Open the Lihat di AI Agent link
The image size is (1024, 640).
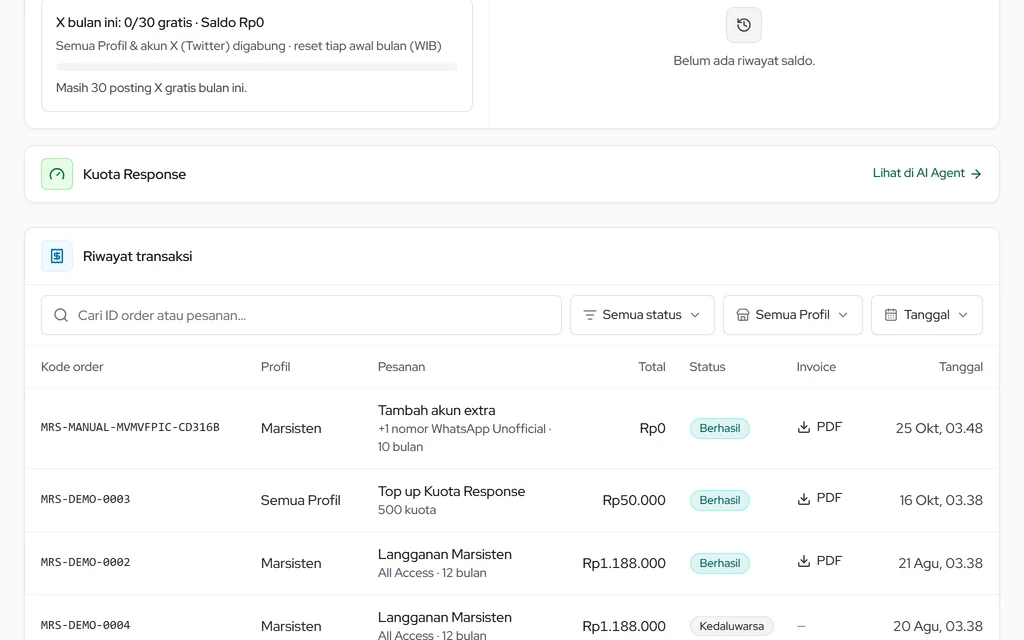point(927,173)
